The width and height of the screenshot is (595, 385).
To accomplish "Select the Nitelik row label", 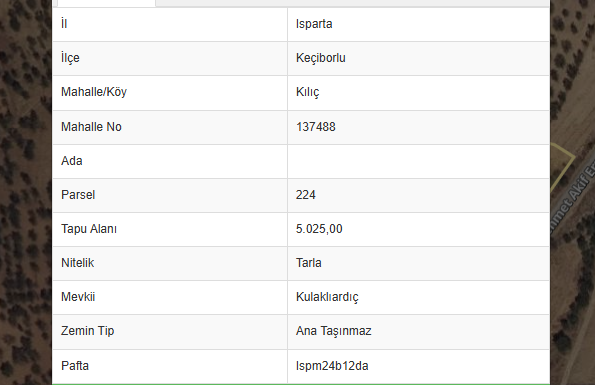I will (77, 263).
